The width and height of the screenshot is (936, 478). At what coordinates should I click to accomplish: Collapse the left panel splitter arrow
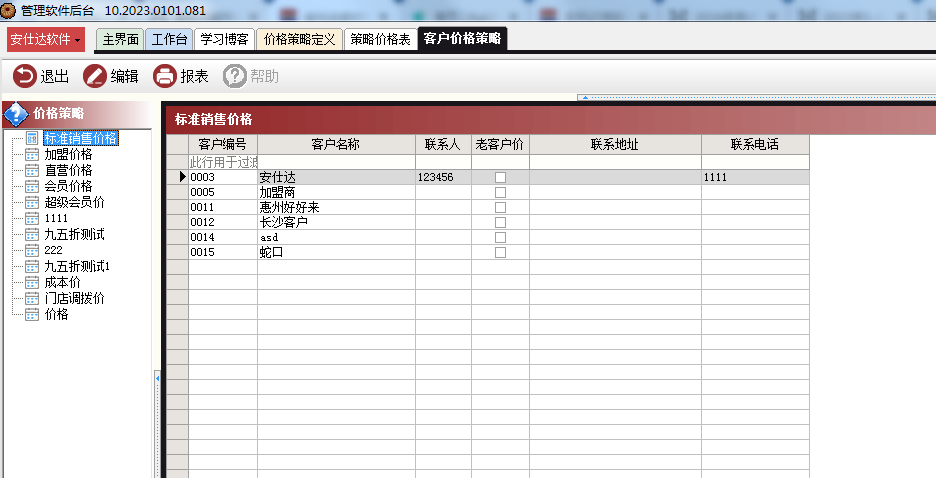coord(157,378)
